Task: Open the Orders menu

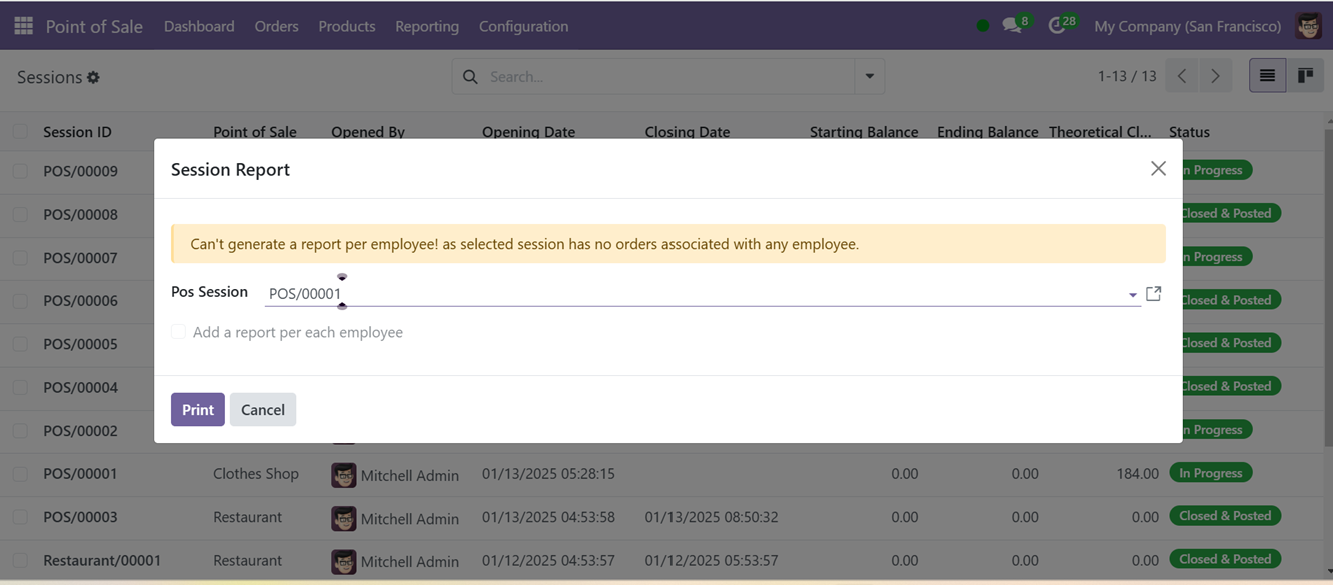Action: coord(276,26)
